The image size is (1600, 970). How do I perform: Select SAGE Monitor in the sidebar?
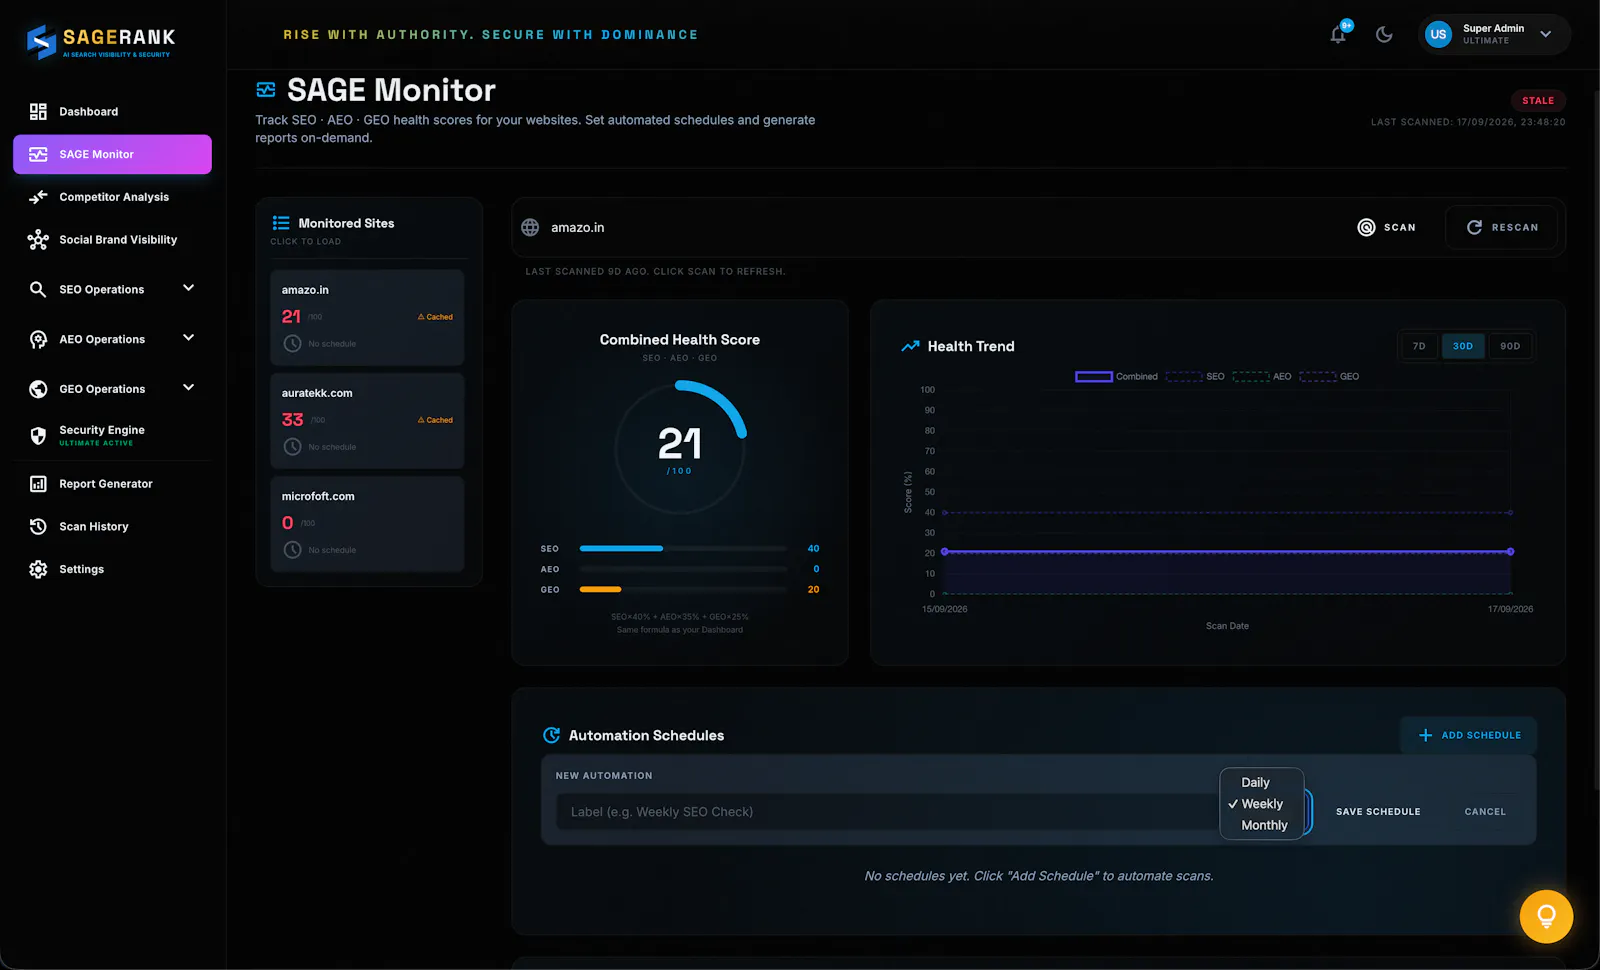(112, 154)
